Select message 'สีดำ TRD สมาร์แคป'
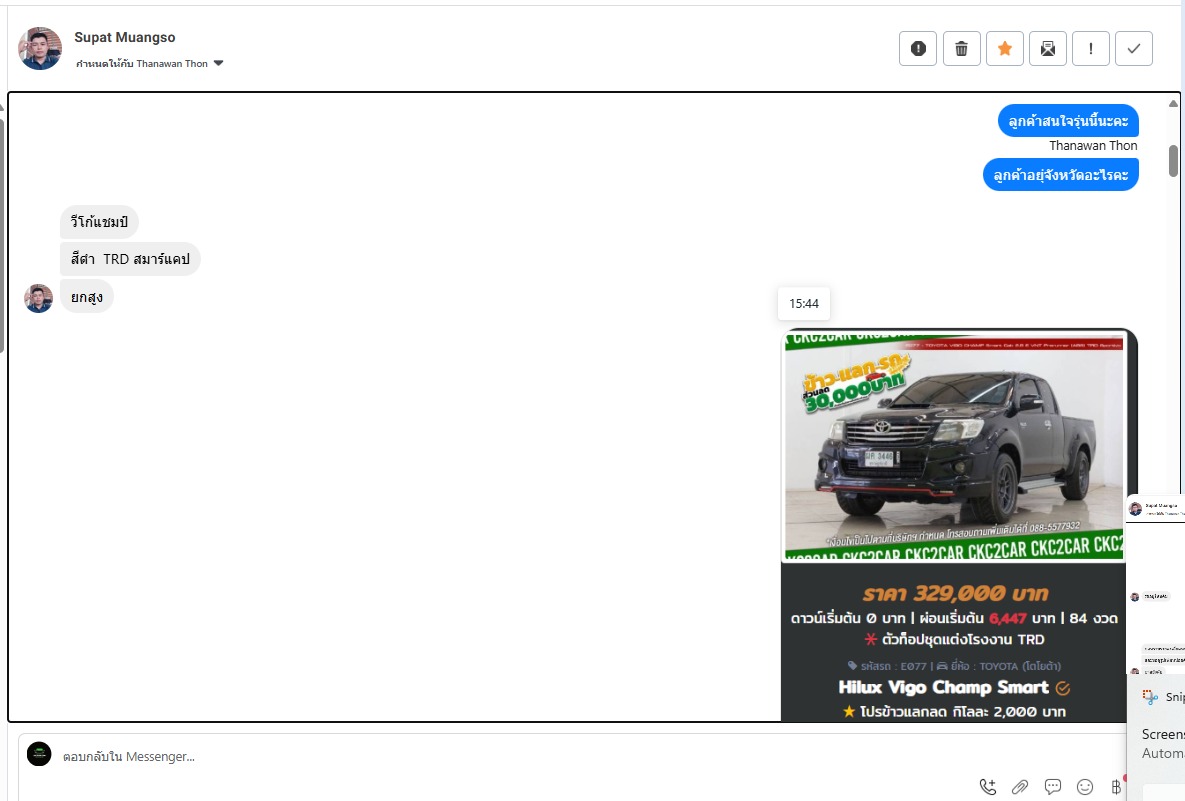The width and height of the screenshot is (1185, 801). [130, 259]
